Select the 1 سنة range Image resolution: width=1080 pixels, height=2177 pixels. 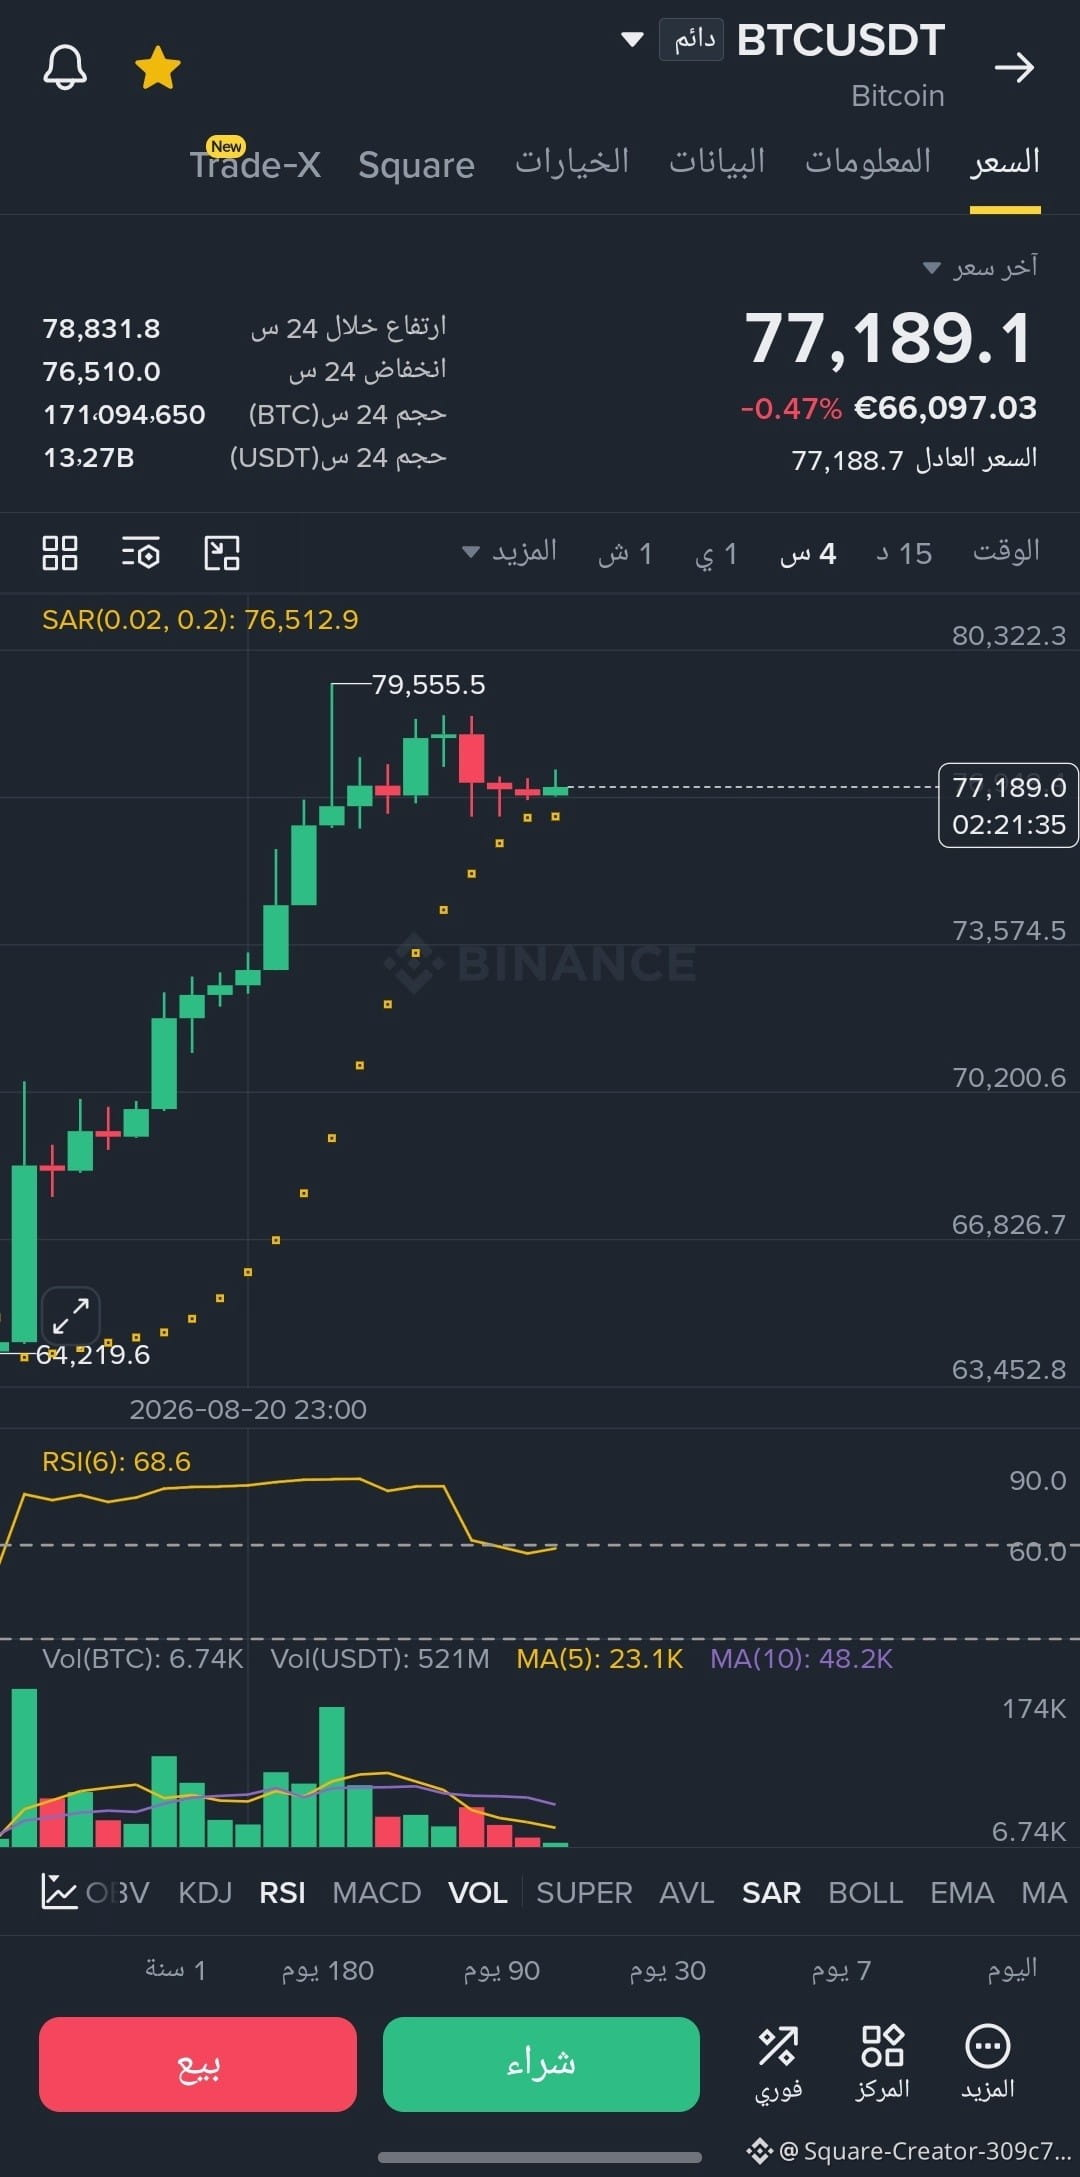pos(175,1970)
